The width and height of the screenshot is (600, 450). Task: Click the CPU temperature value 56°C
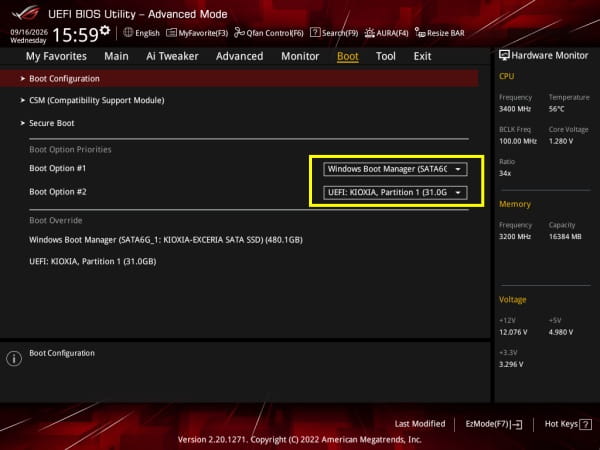pyautogui.click(x=556, y=109)
